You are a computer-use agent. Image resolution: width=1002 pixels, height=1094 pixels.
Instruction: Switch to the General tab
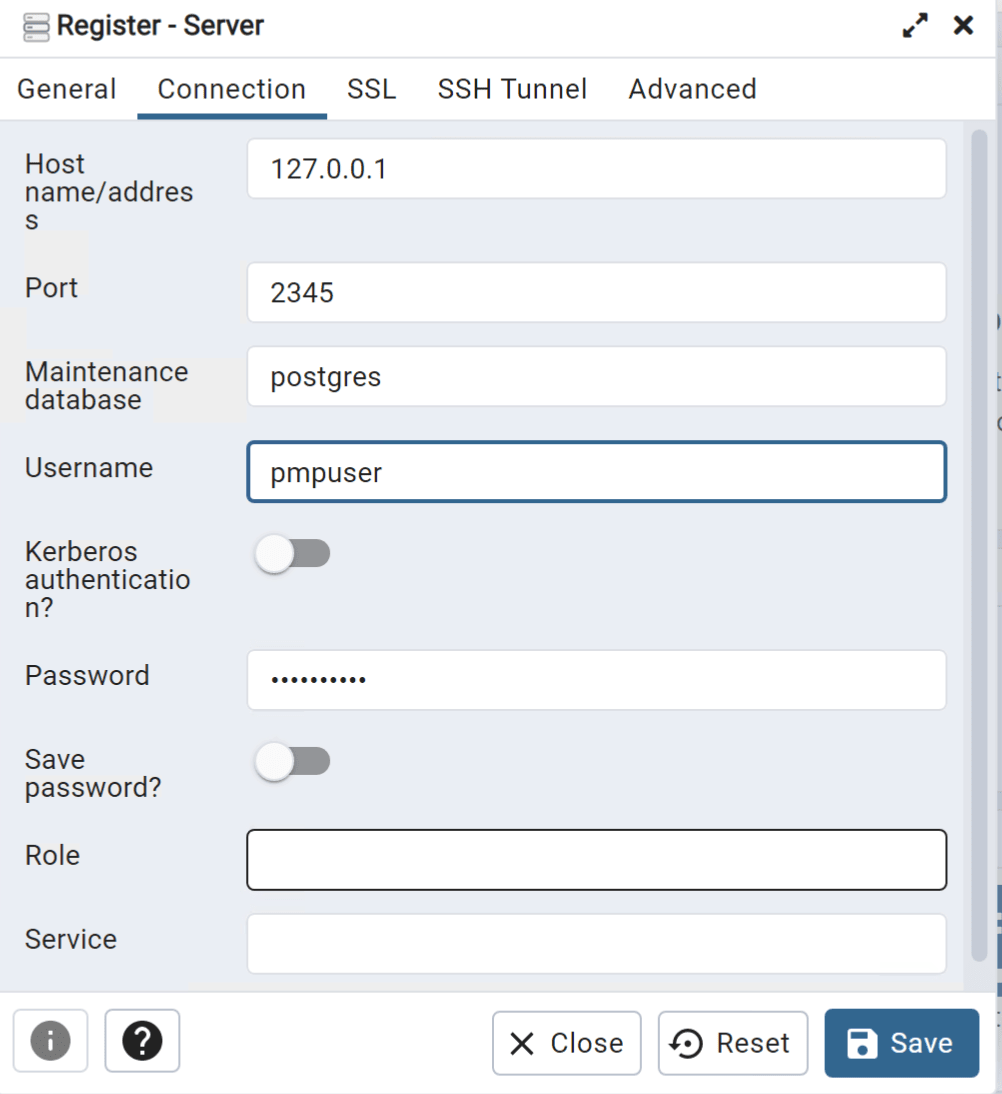[x=67, y=89]
